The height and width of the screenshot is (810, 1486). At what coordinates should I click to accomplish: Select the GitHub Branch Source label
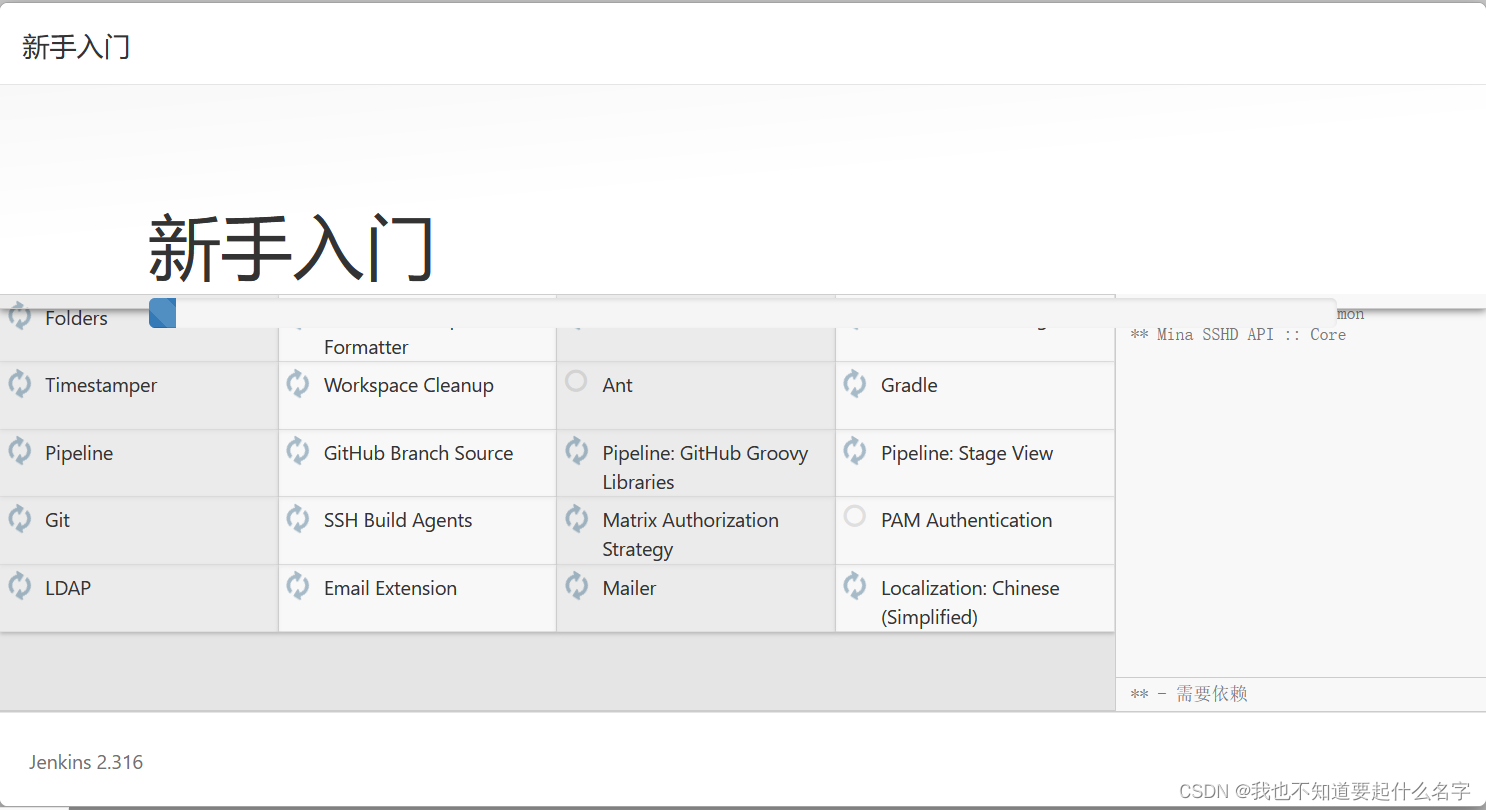coord(418,453)
